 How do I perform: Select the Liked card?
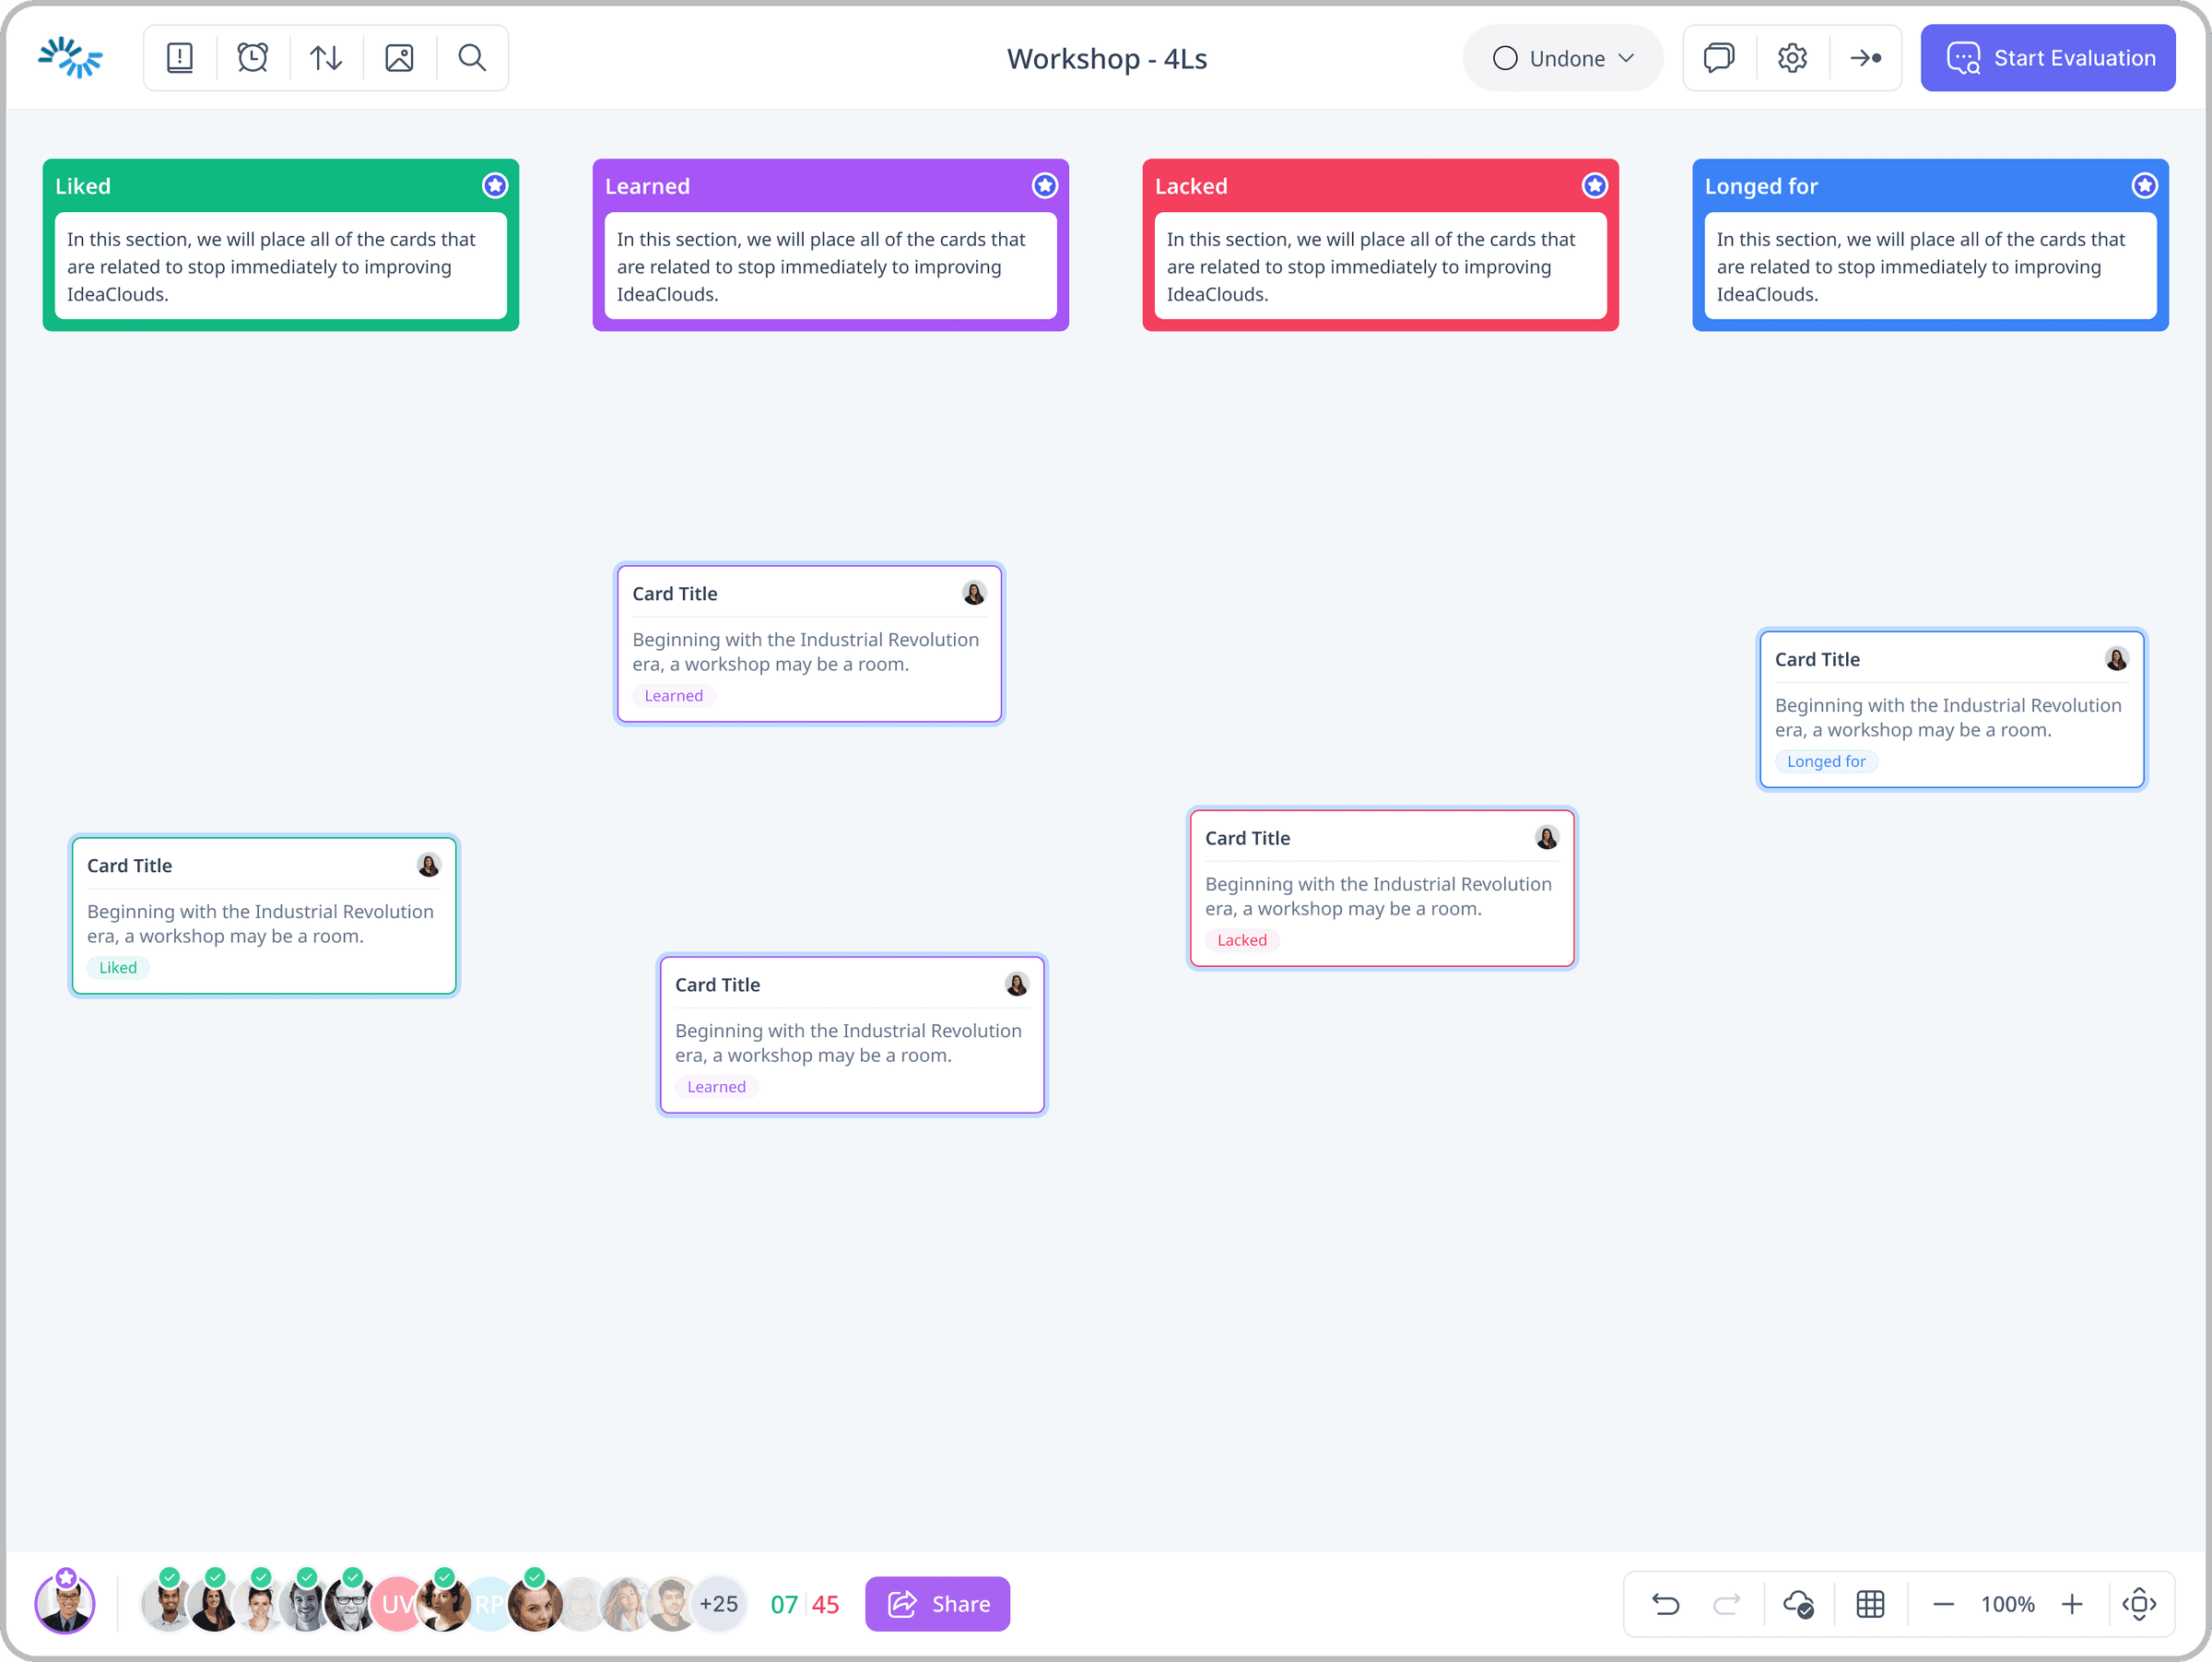pyautogui.click(x=264, y=916)
